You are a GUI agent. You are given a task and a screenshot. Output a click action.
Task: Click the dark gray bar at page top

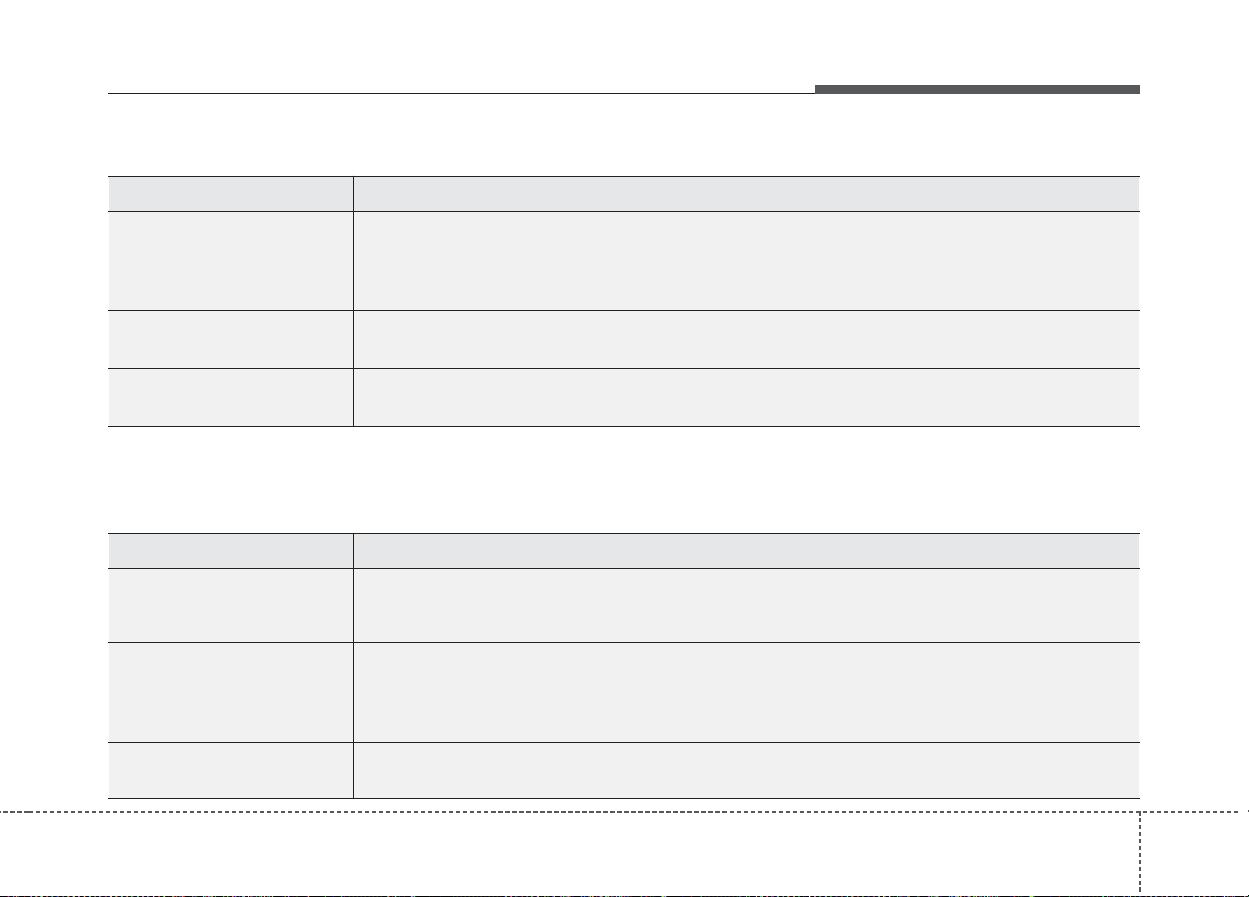click(976, 90)
